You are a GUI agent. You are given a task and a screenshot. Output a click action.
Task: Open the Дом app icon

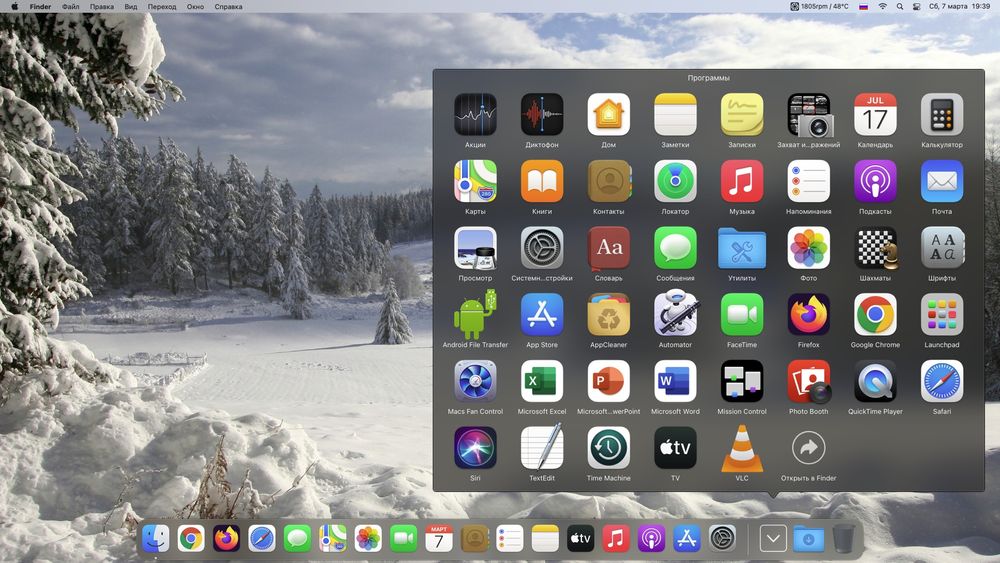(x=608, y=115)
